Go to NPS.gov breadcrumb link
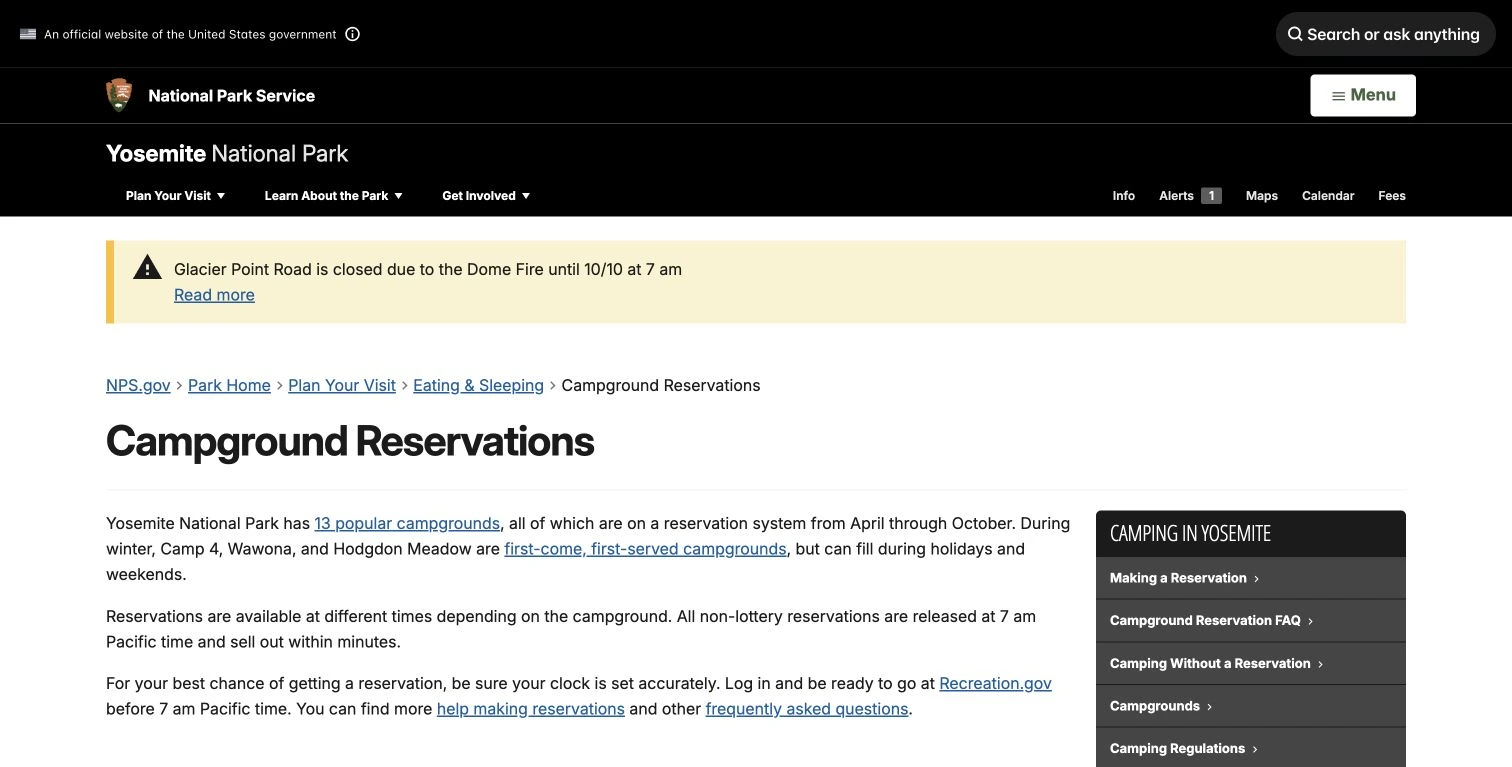The width and height of the screenshot is (1512, 767). tap(138, 386)
